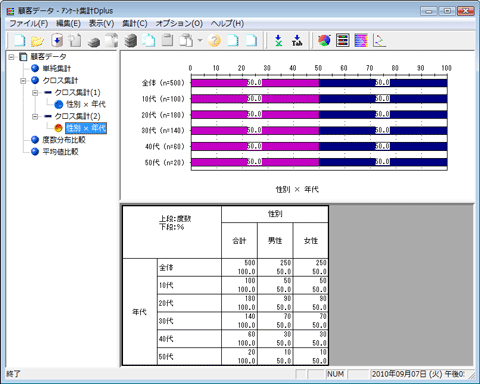Select クロス集計(1) in the tree

(x=77, y=93)
